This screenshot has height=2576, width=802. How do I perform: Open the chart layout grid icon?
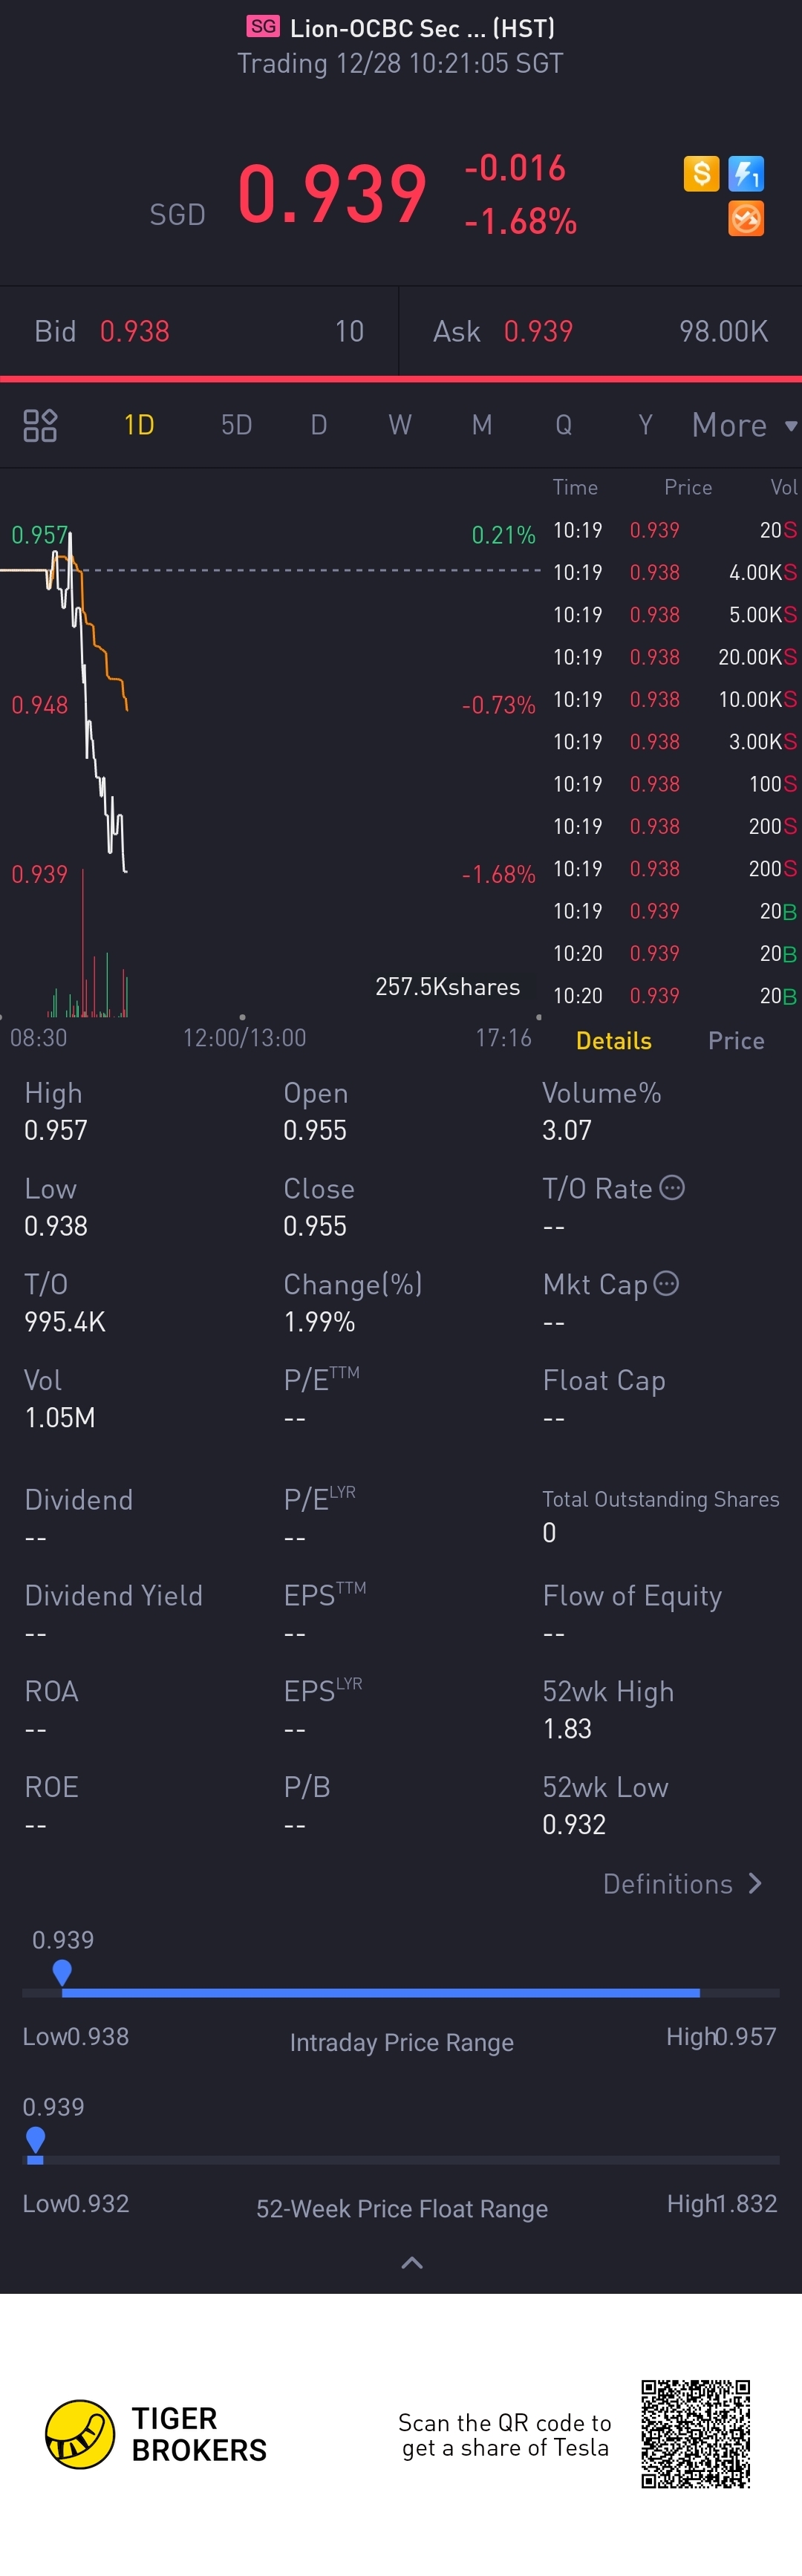point(40,425)
